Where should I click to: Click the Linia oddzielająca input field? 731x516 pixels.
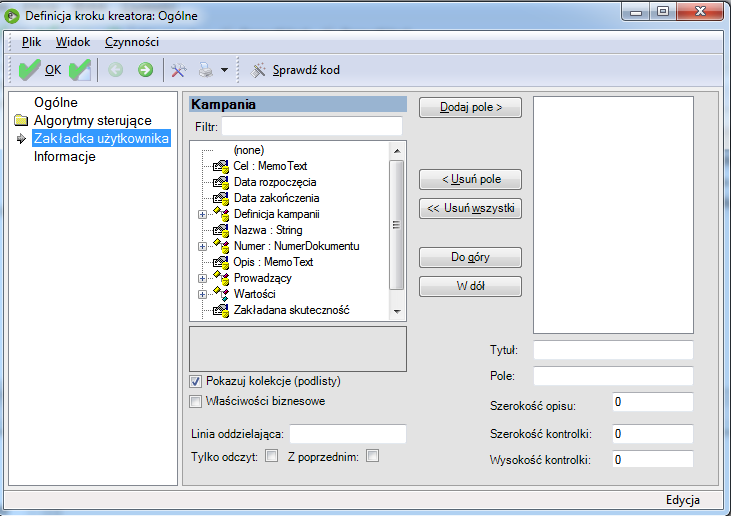coord(348,434)
